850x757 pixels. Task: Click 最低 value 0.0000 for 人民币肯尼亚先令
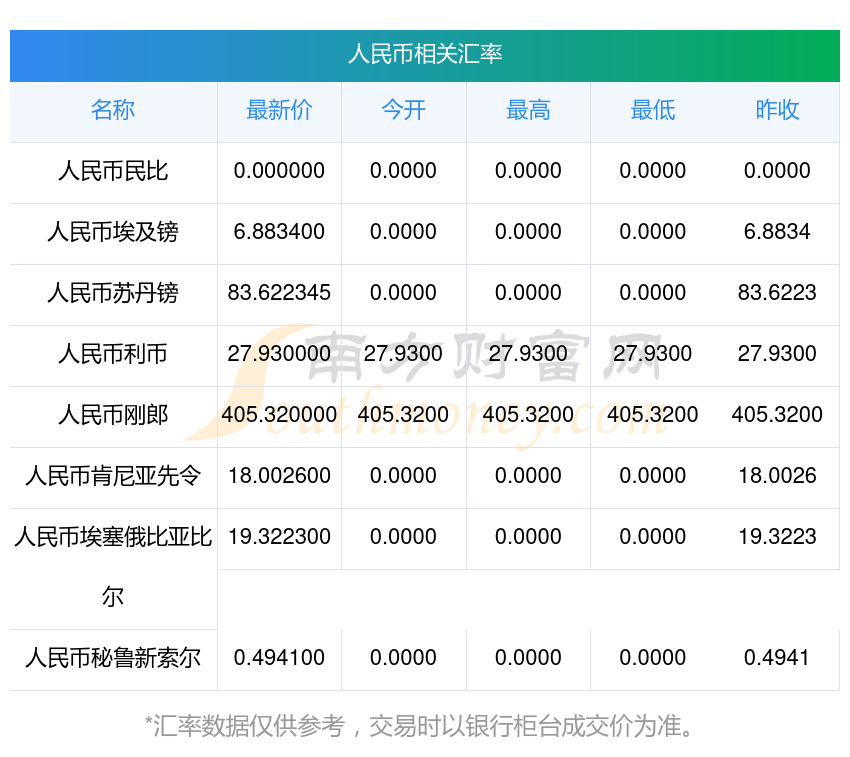653,476
